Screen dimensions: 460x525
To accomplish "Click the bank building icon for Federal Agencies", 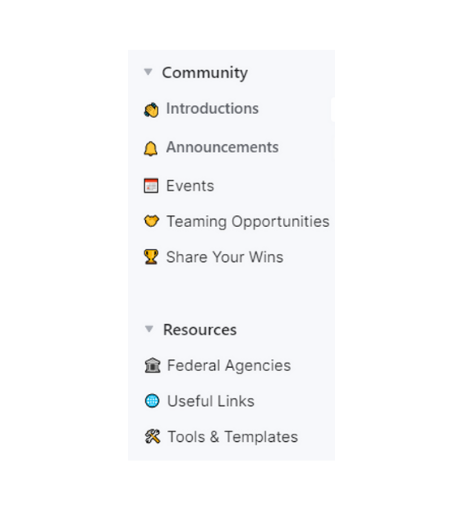I will (152, 365).
